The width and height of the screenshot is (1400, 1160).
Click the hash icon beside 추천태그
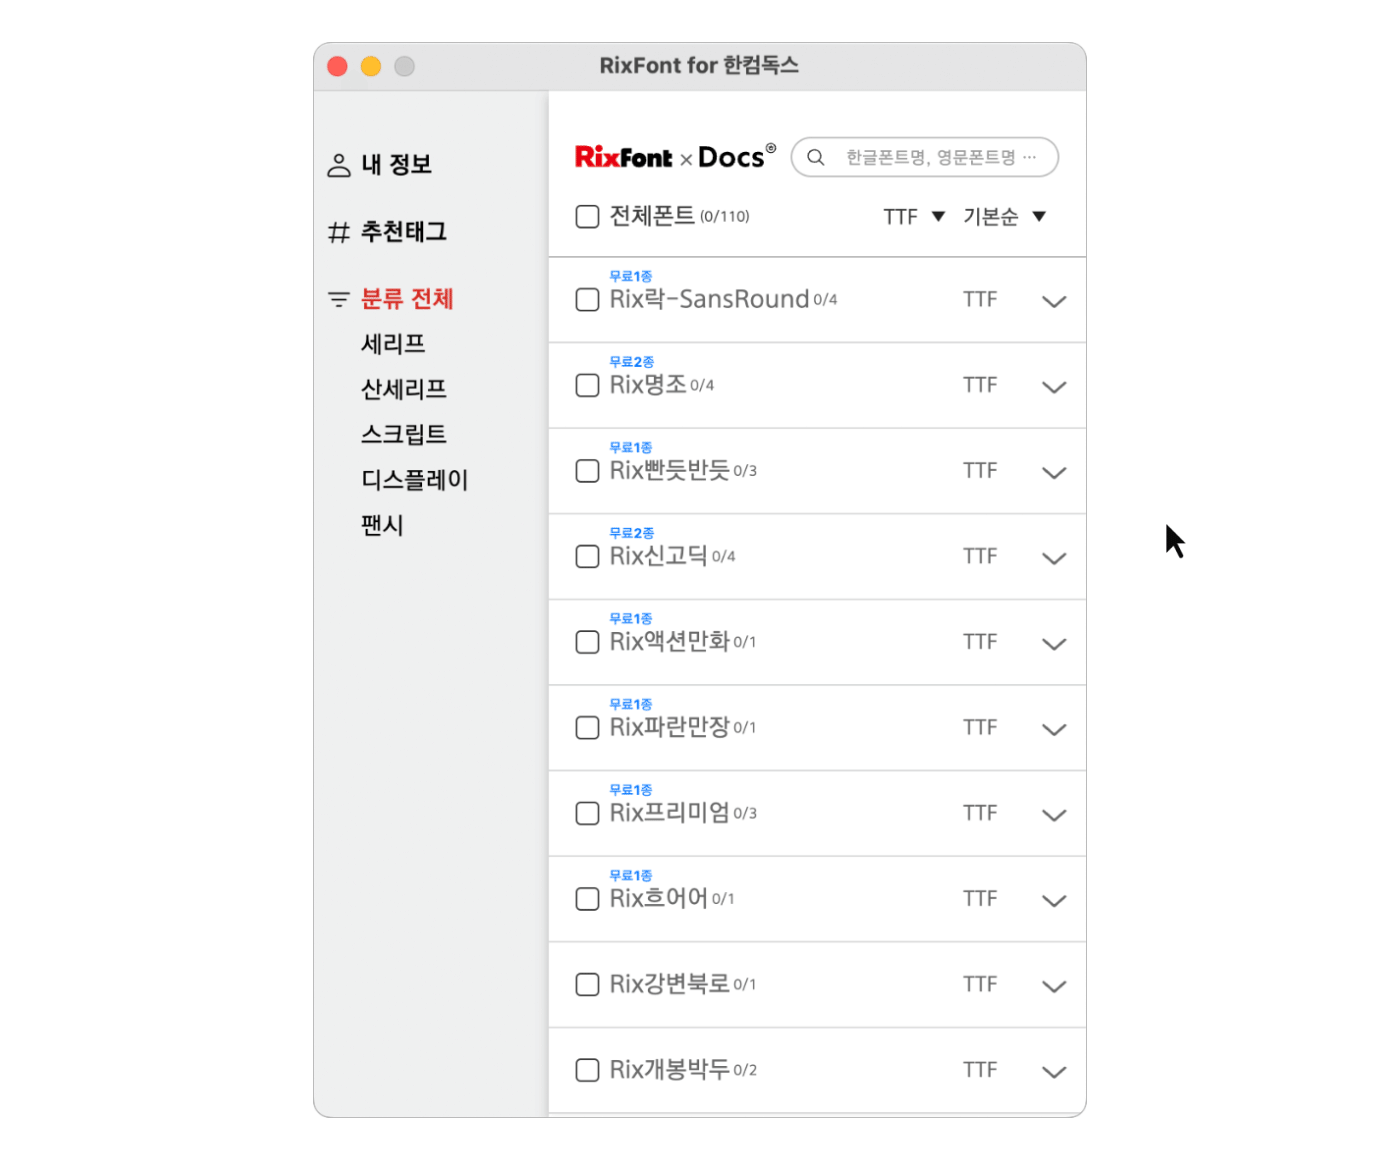(x=339, y=233)
